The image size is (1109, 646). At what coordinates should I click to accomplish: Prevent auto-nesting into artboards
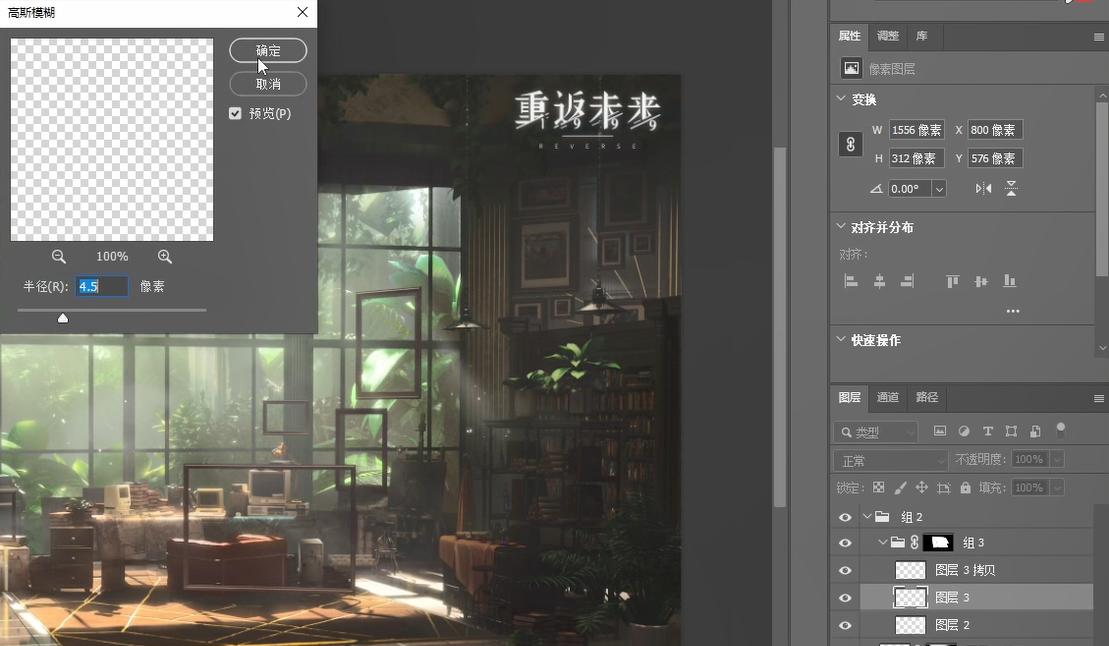(943, 488)
